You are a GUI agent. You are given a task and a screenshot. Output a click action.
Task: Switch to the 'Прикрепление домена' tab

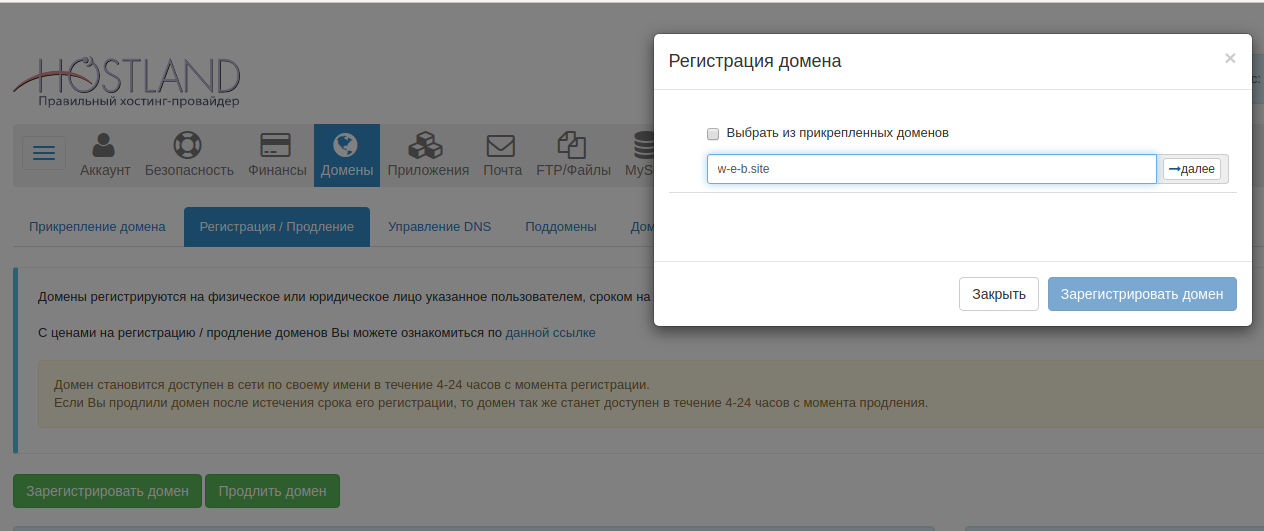pyautogui.click(x=97, y=227)
